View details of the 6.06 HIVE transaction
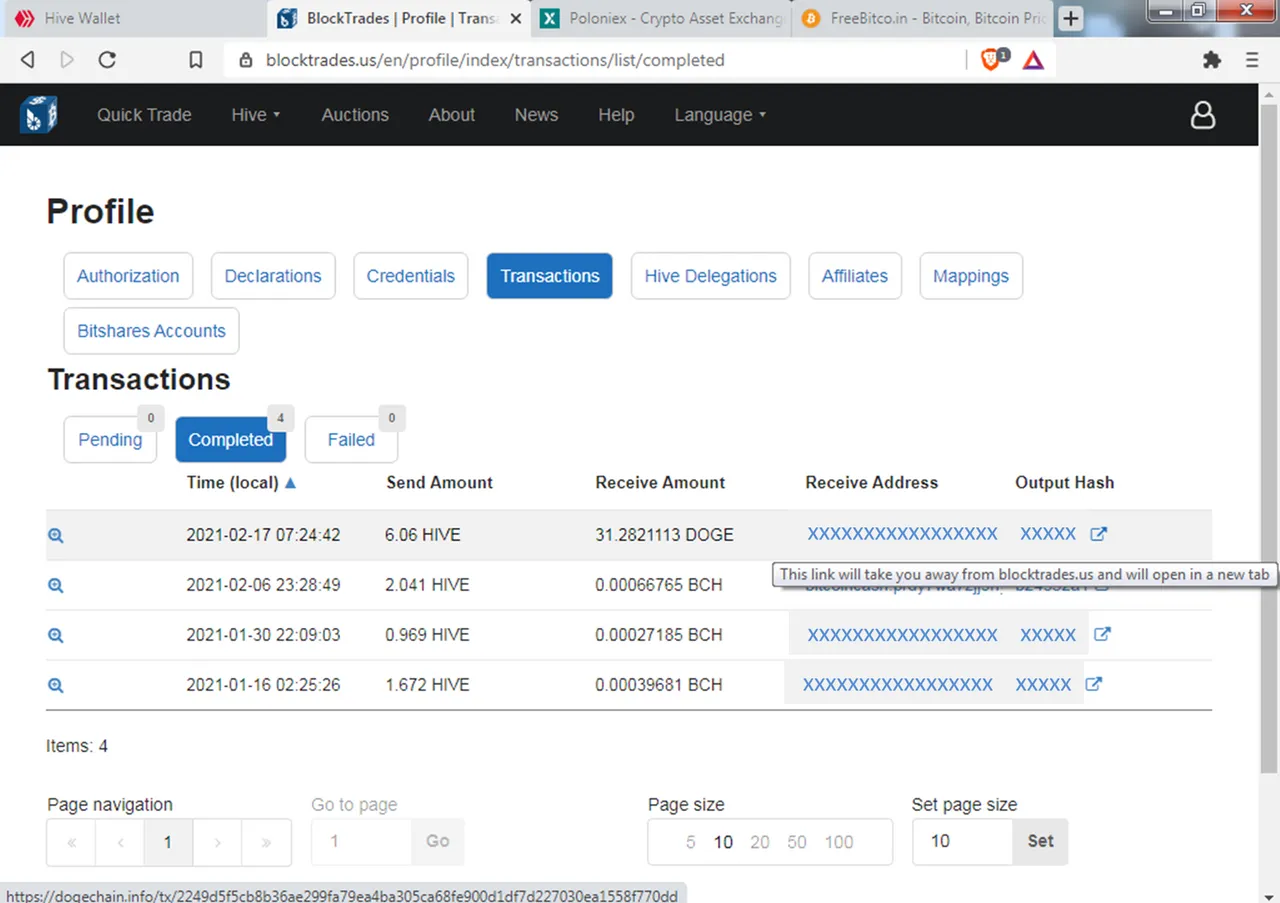Viewport: 1280px width, 903px height. pos(56,536)
